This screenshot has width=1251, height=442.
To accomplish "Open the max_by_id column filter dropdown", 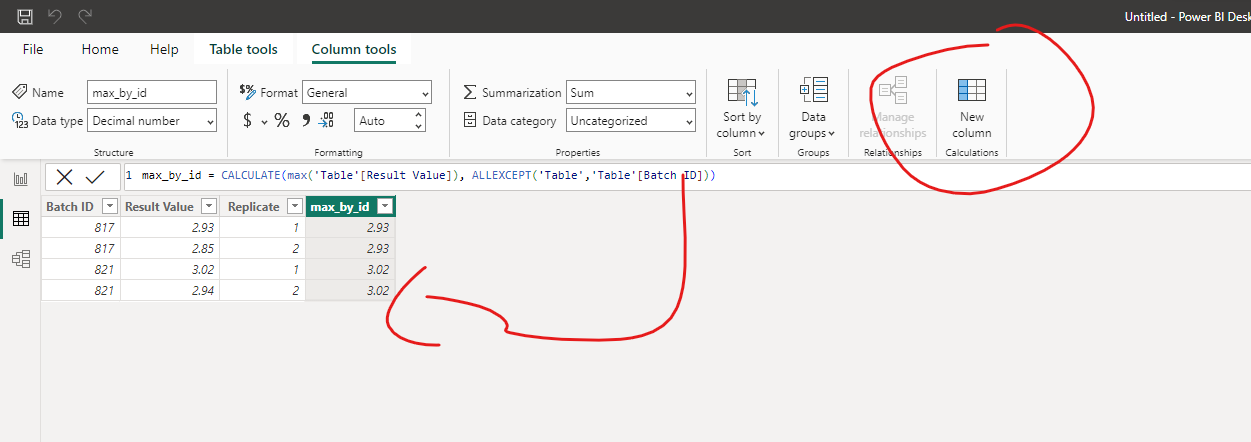I will pos(384,206).
